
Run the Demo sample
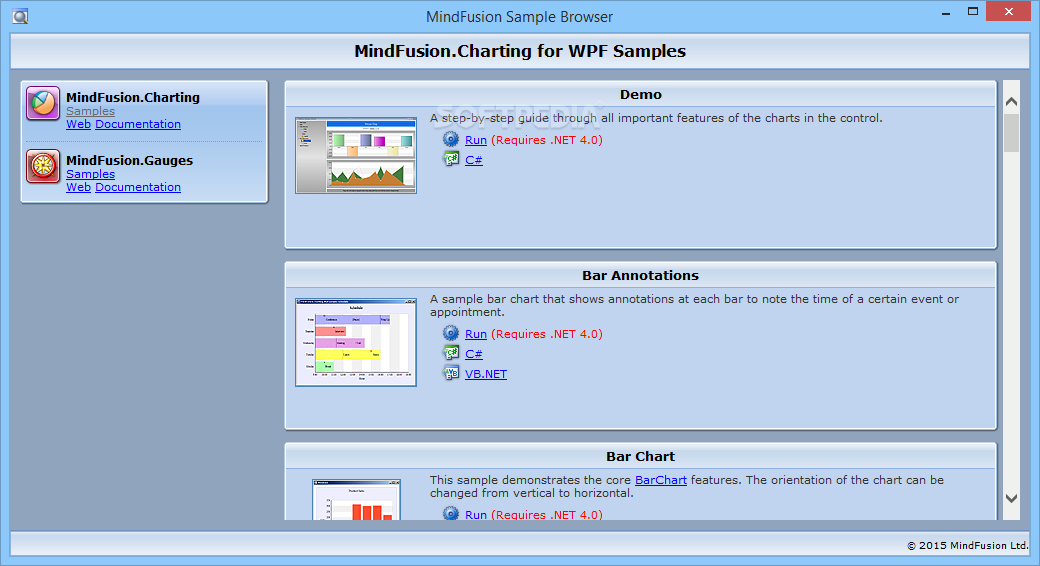pos(476,140)
